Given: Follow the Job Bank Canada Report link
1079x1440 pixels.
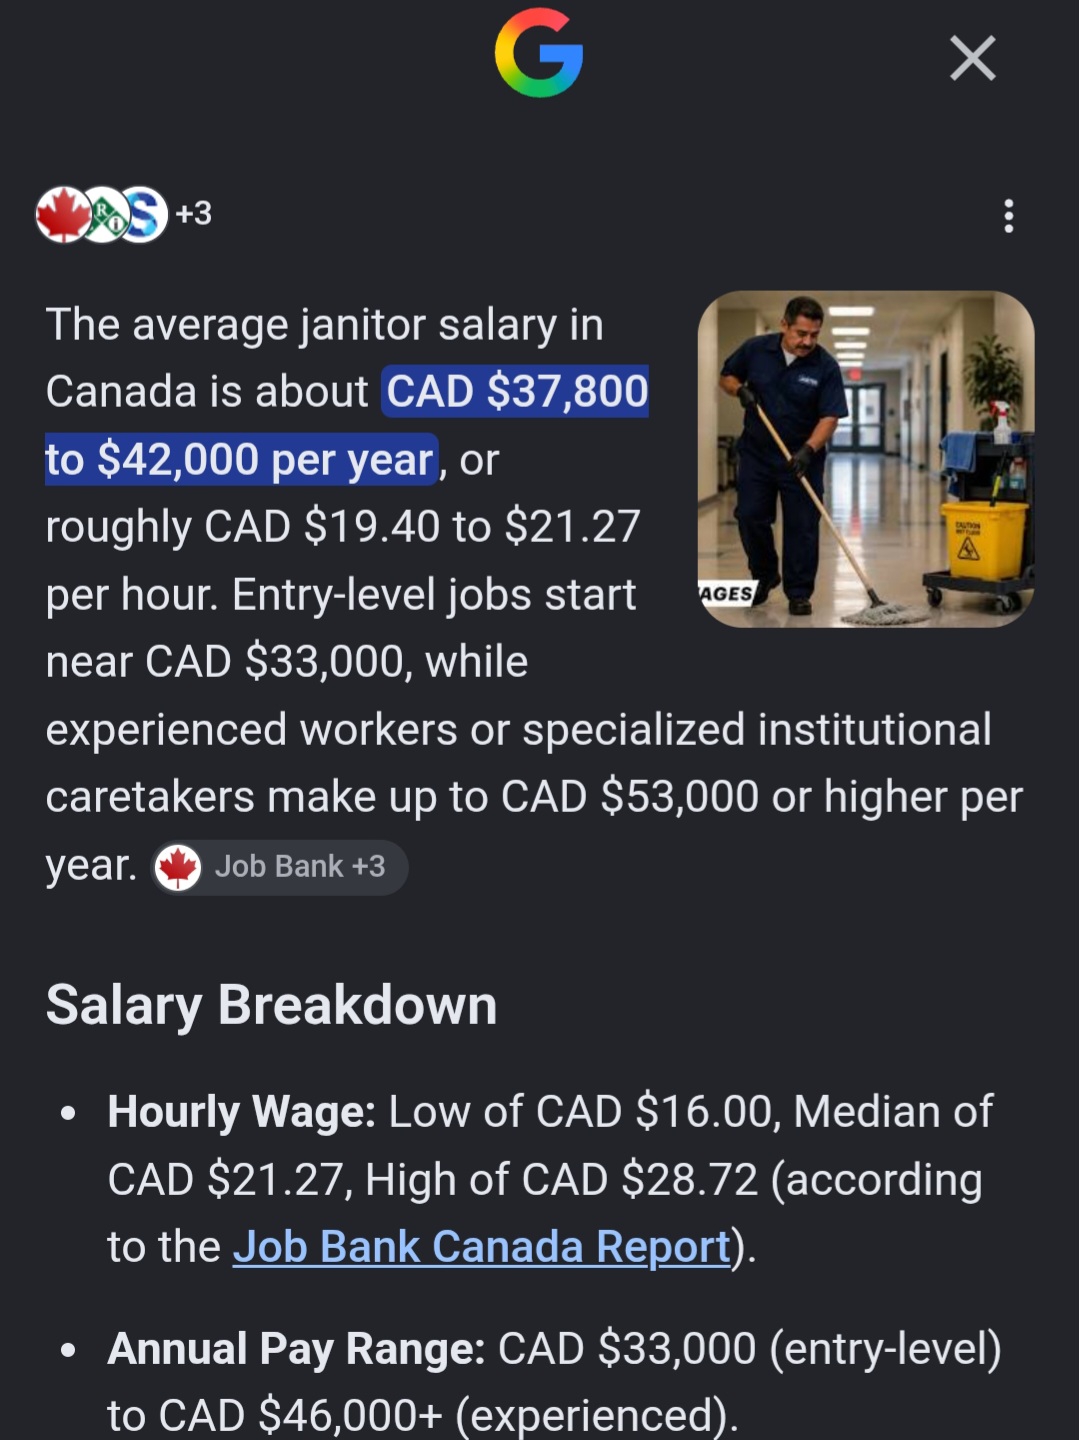Looking at the screenshot, I should (x=482, y=1247).
